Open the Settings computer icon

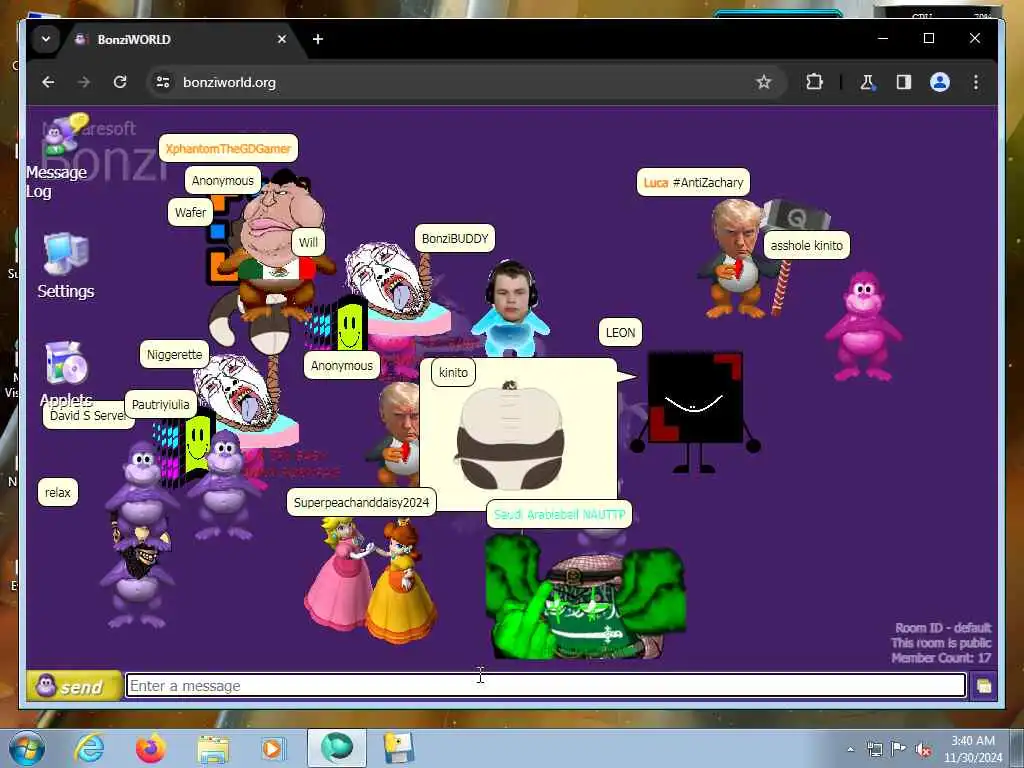(x=65, y=253)
